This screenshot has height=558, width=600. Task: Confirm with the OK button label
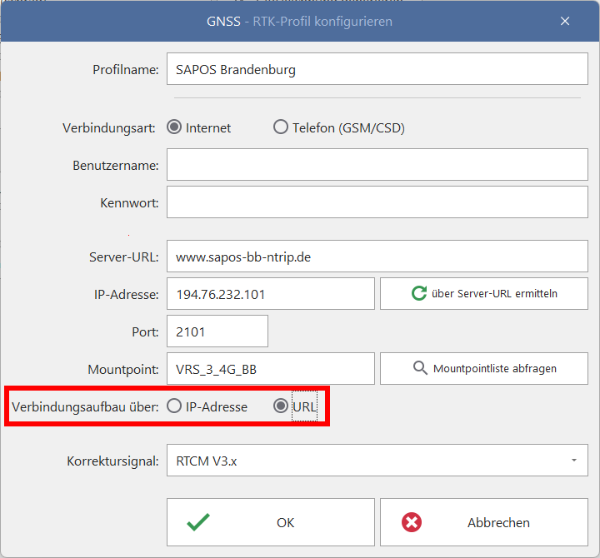tap(285, 522)
